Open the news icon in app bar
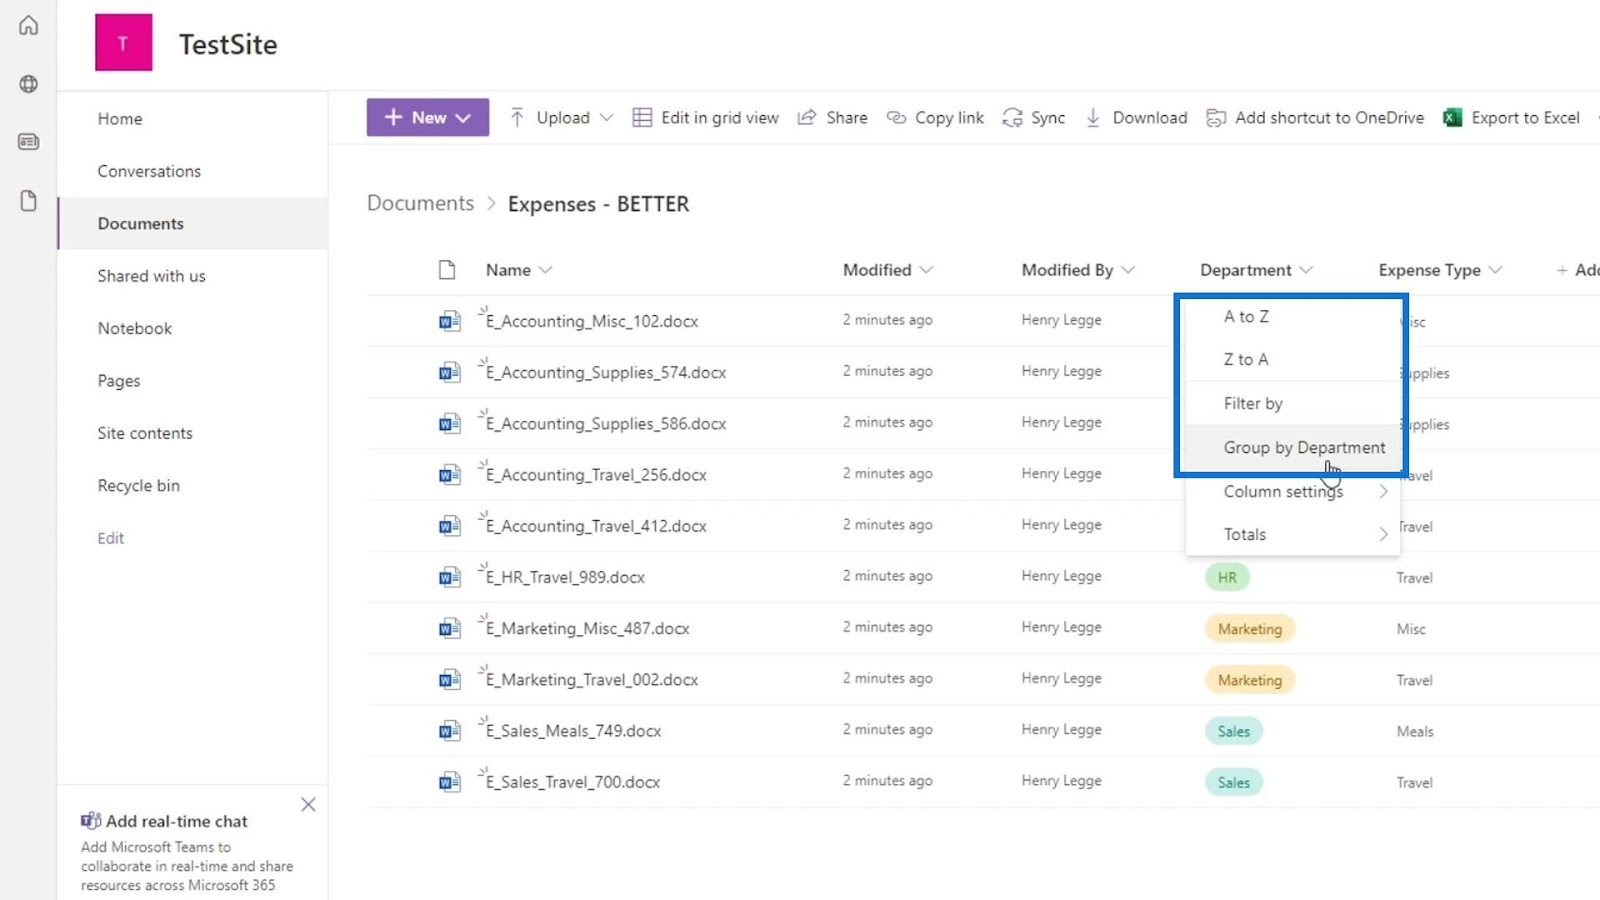Viewport: 1600px width, 900px height. (x=28, y=142)
